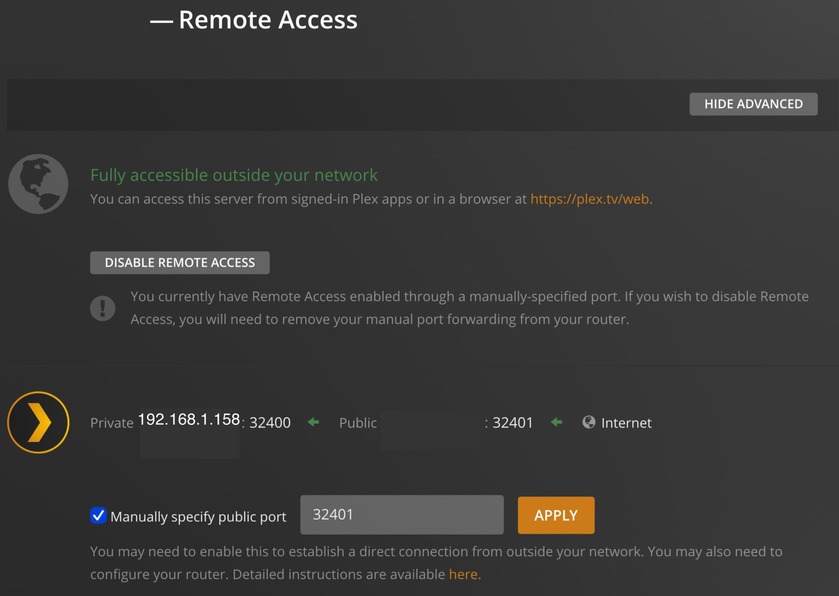Open the detailed instructions 'here' link
The width and height of the screenshot is (839, 596).
pos(463,574)
